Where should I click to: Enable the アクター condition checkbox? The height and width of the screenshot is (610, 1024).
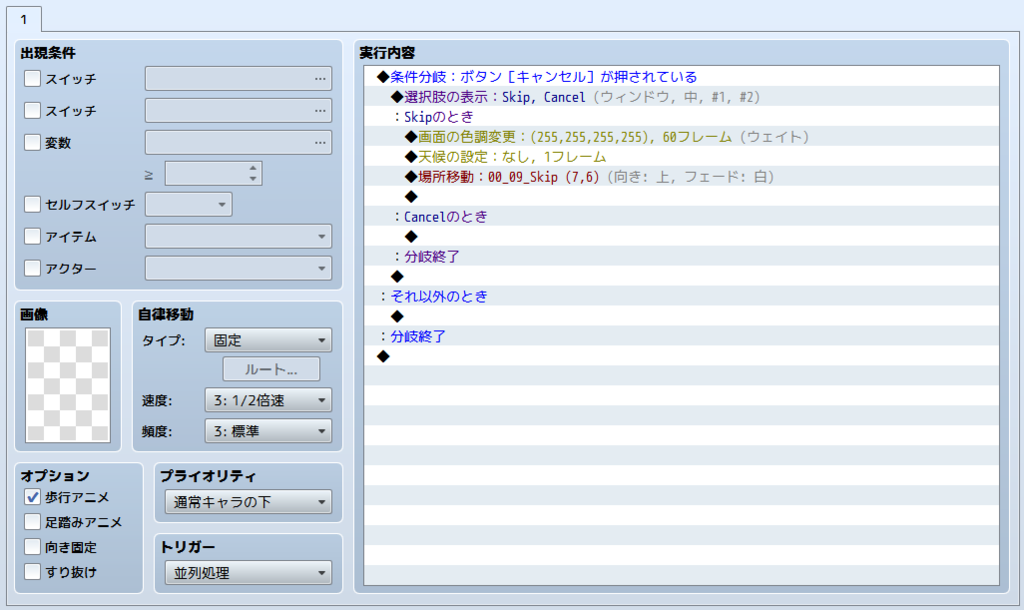pos(32,268)
